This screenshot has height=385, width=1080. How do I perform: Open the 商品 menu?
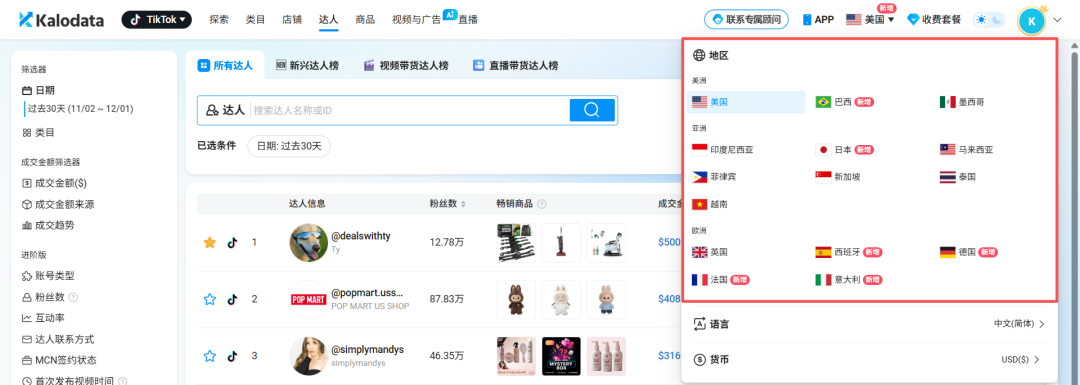point(365,20)
